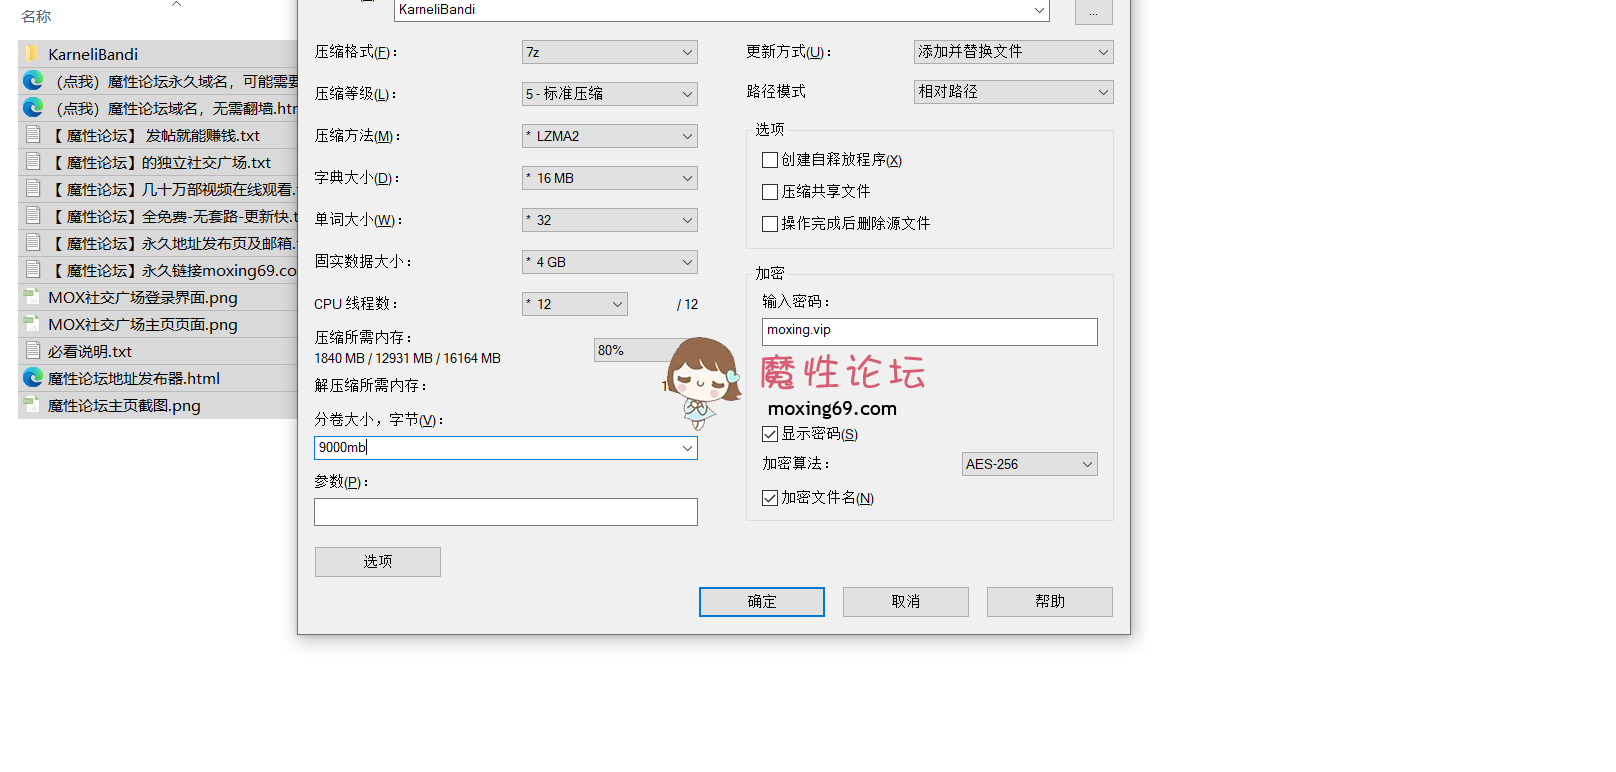Enable 创建自释放程序 checkbox
Screen dimensions: 1616x772
[x=769, y=160]
